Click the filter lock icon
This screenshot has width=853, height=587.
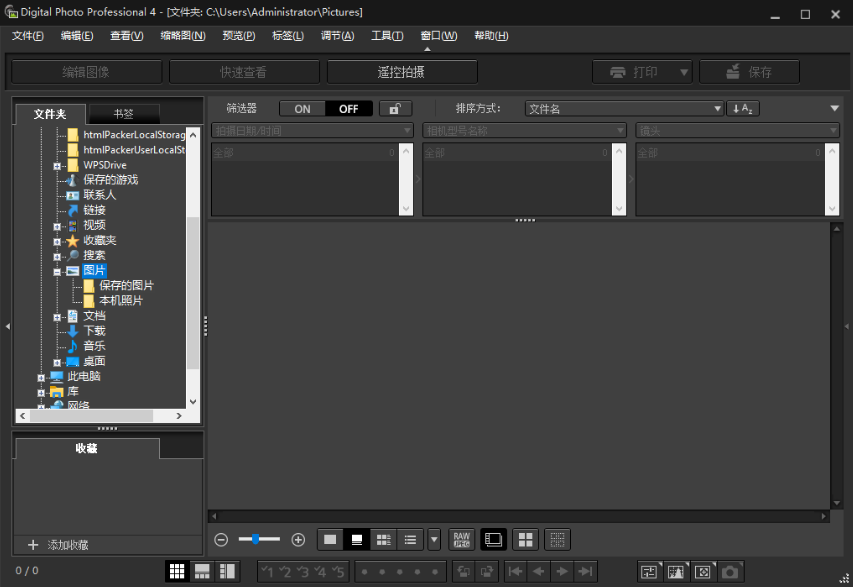click(x=395, y=109)
